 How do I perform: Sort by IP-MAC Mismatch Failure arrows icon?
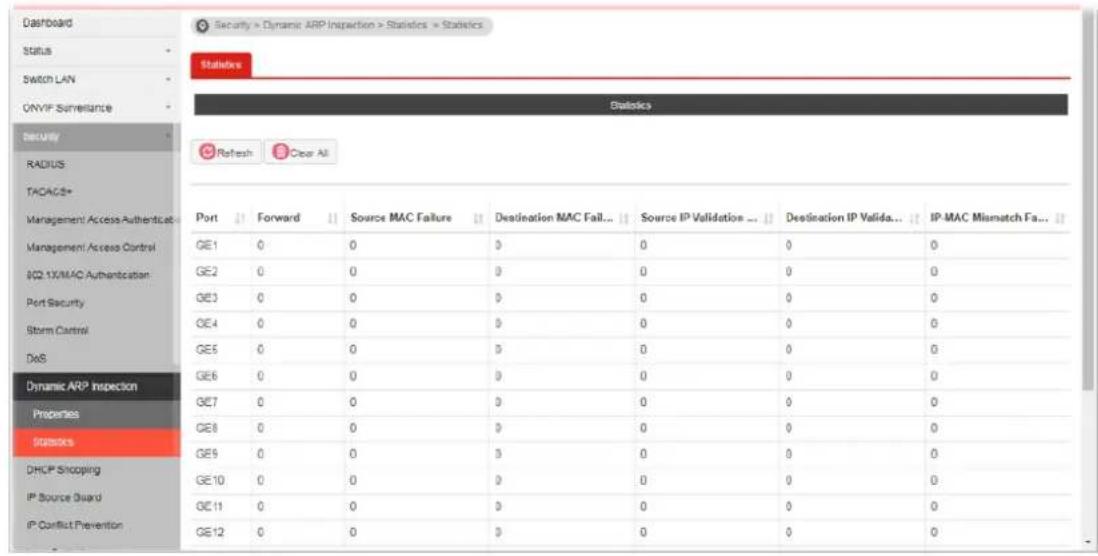(1059, 218)
